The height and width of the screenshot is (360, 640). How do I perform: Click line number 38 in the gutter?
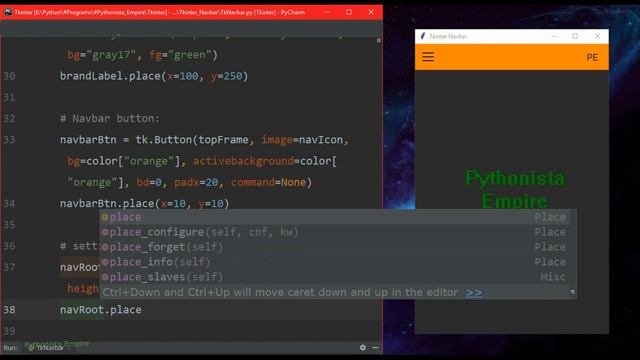pos(9,310)
